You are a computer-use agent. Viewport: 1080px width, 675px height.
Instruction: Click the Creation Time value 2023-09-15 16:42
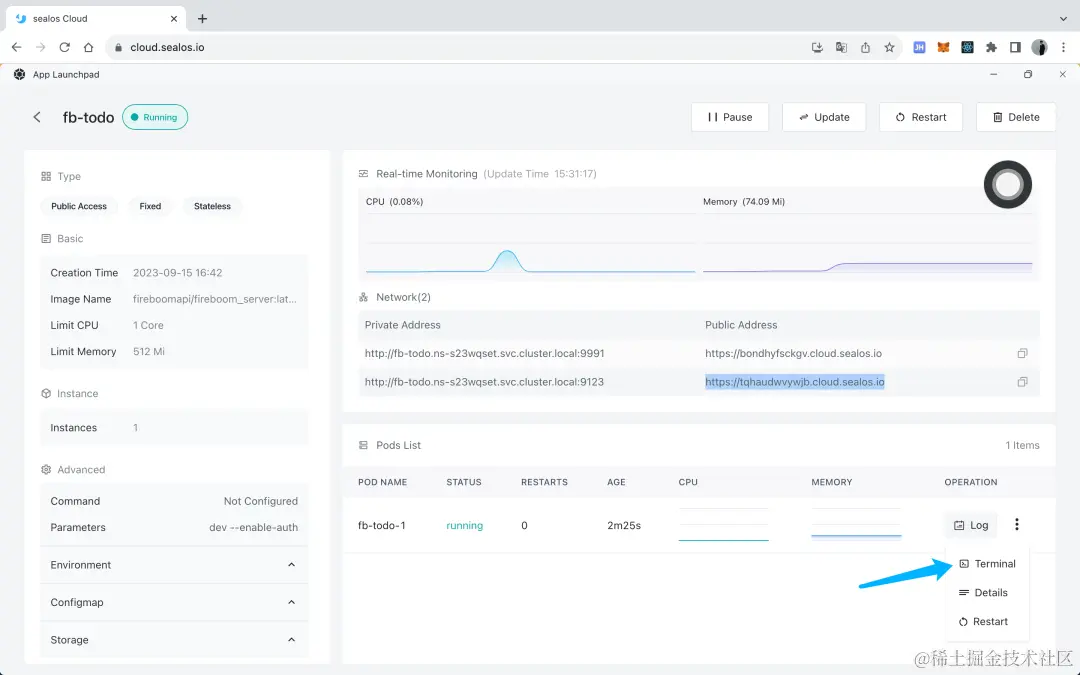click(178, 273)
